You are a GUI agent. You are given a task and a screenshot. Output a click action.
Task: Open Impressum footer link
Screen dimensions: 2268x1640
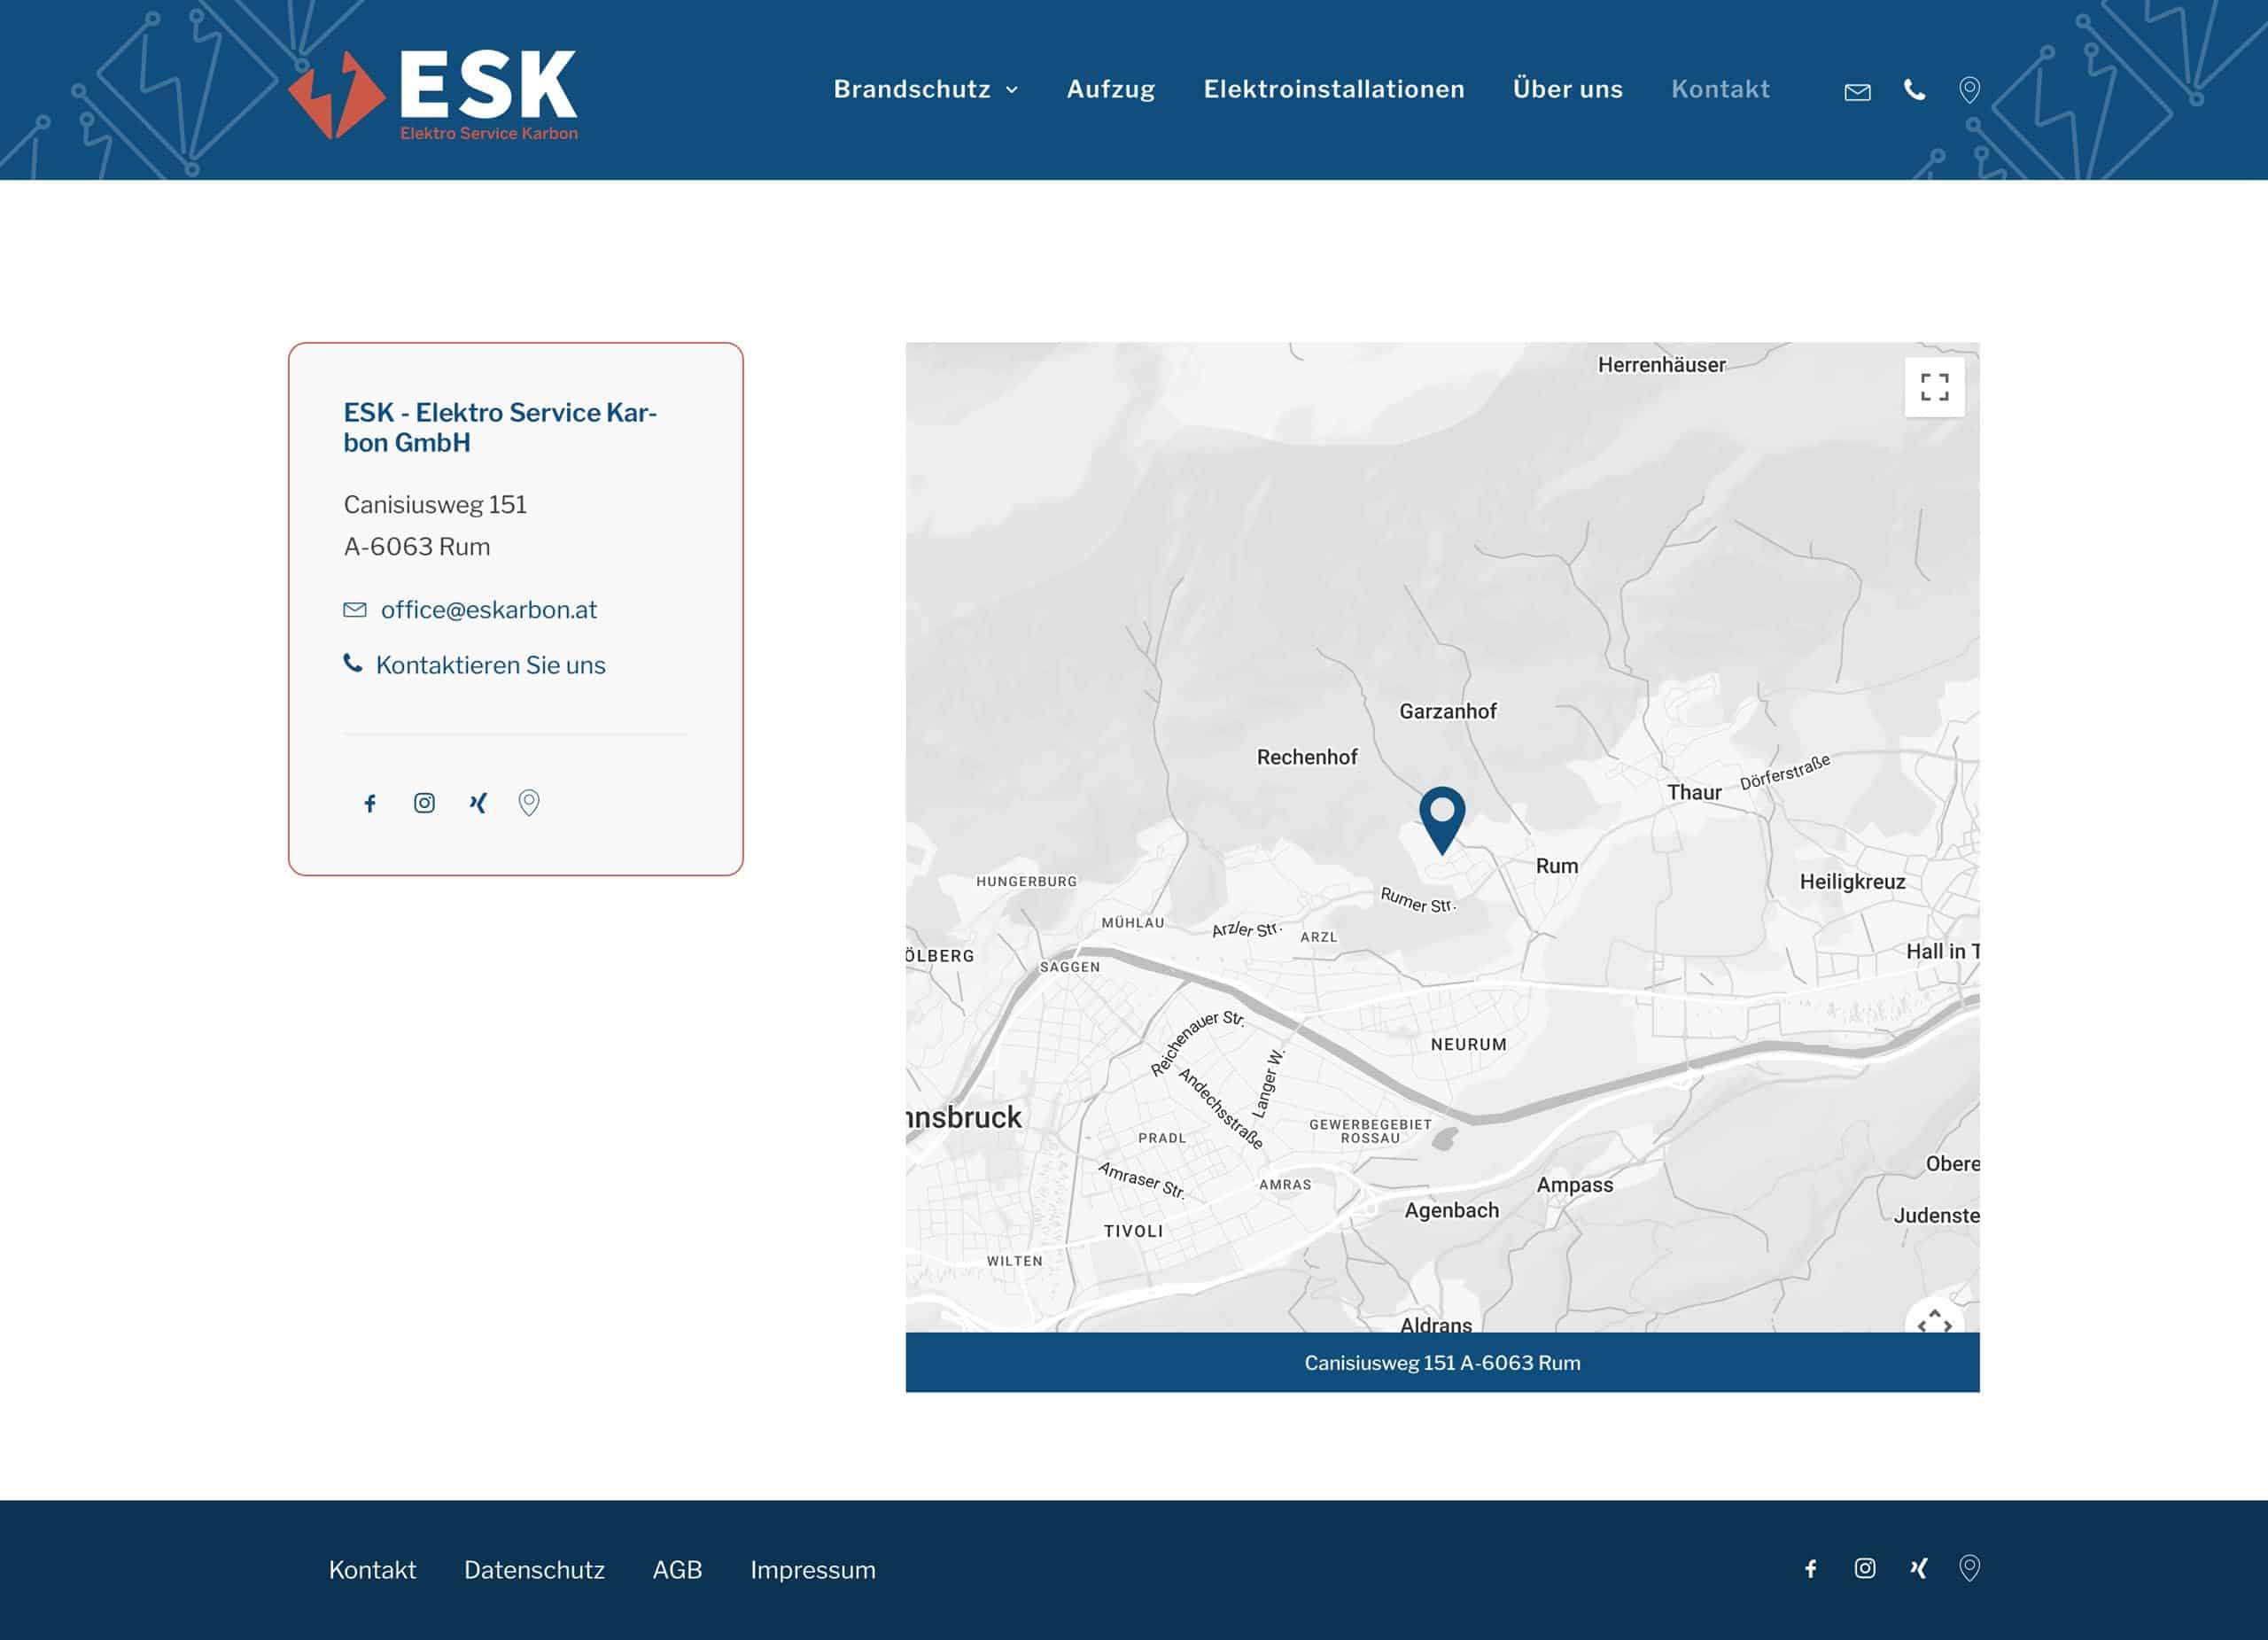tap(813, 1569)
